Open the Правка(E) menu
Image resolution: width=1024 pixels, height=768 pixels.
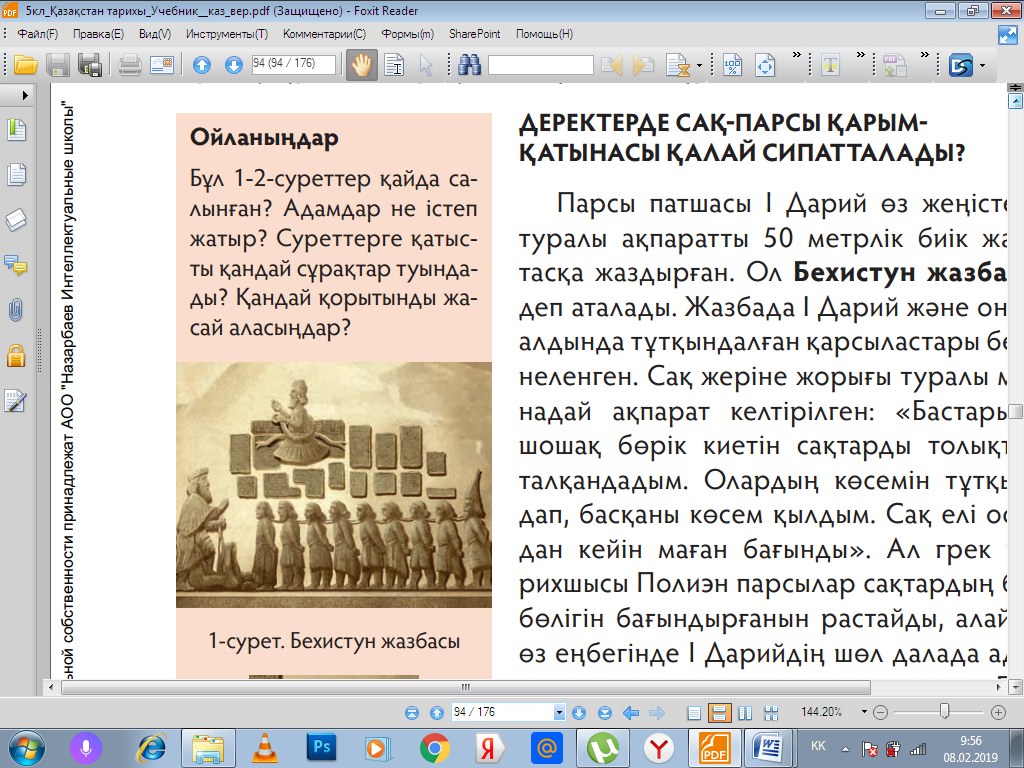coord(98,34)
